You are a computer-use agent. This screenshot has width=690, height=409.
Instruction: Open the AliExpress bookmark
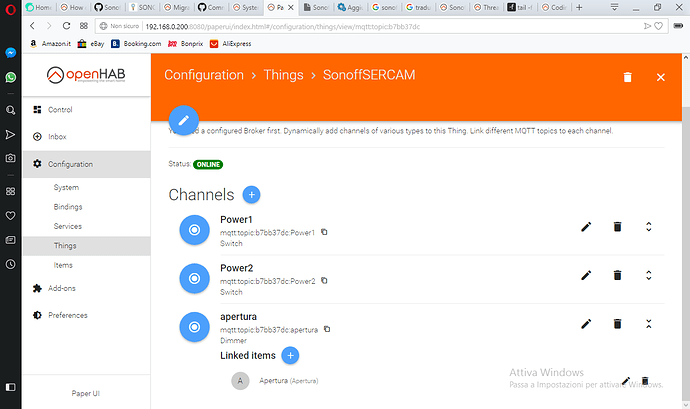point(231,44)
